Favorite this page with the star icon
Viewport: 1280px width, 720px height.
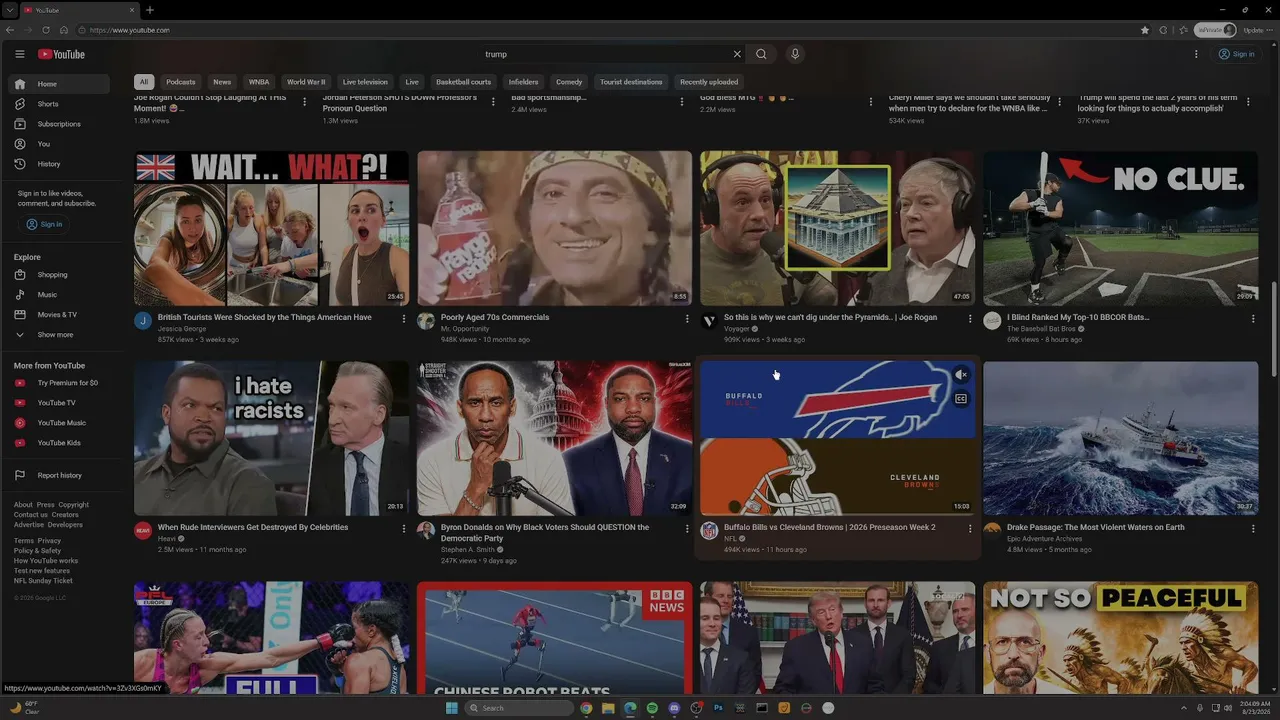coord(1145,30)
